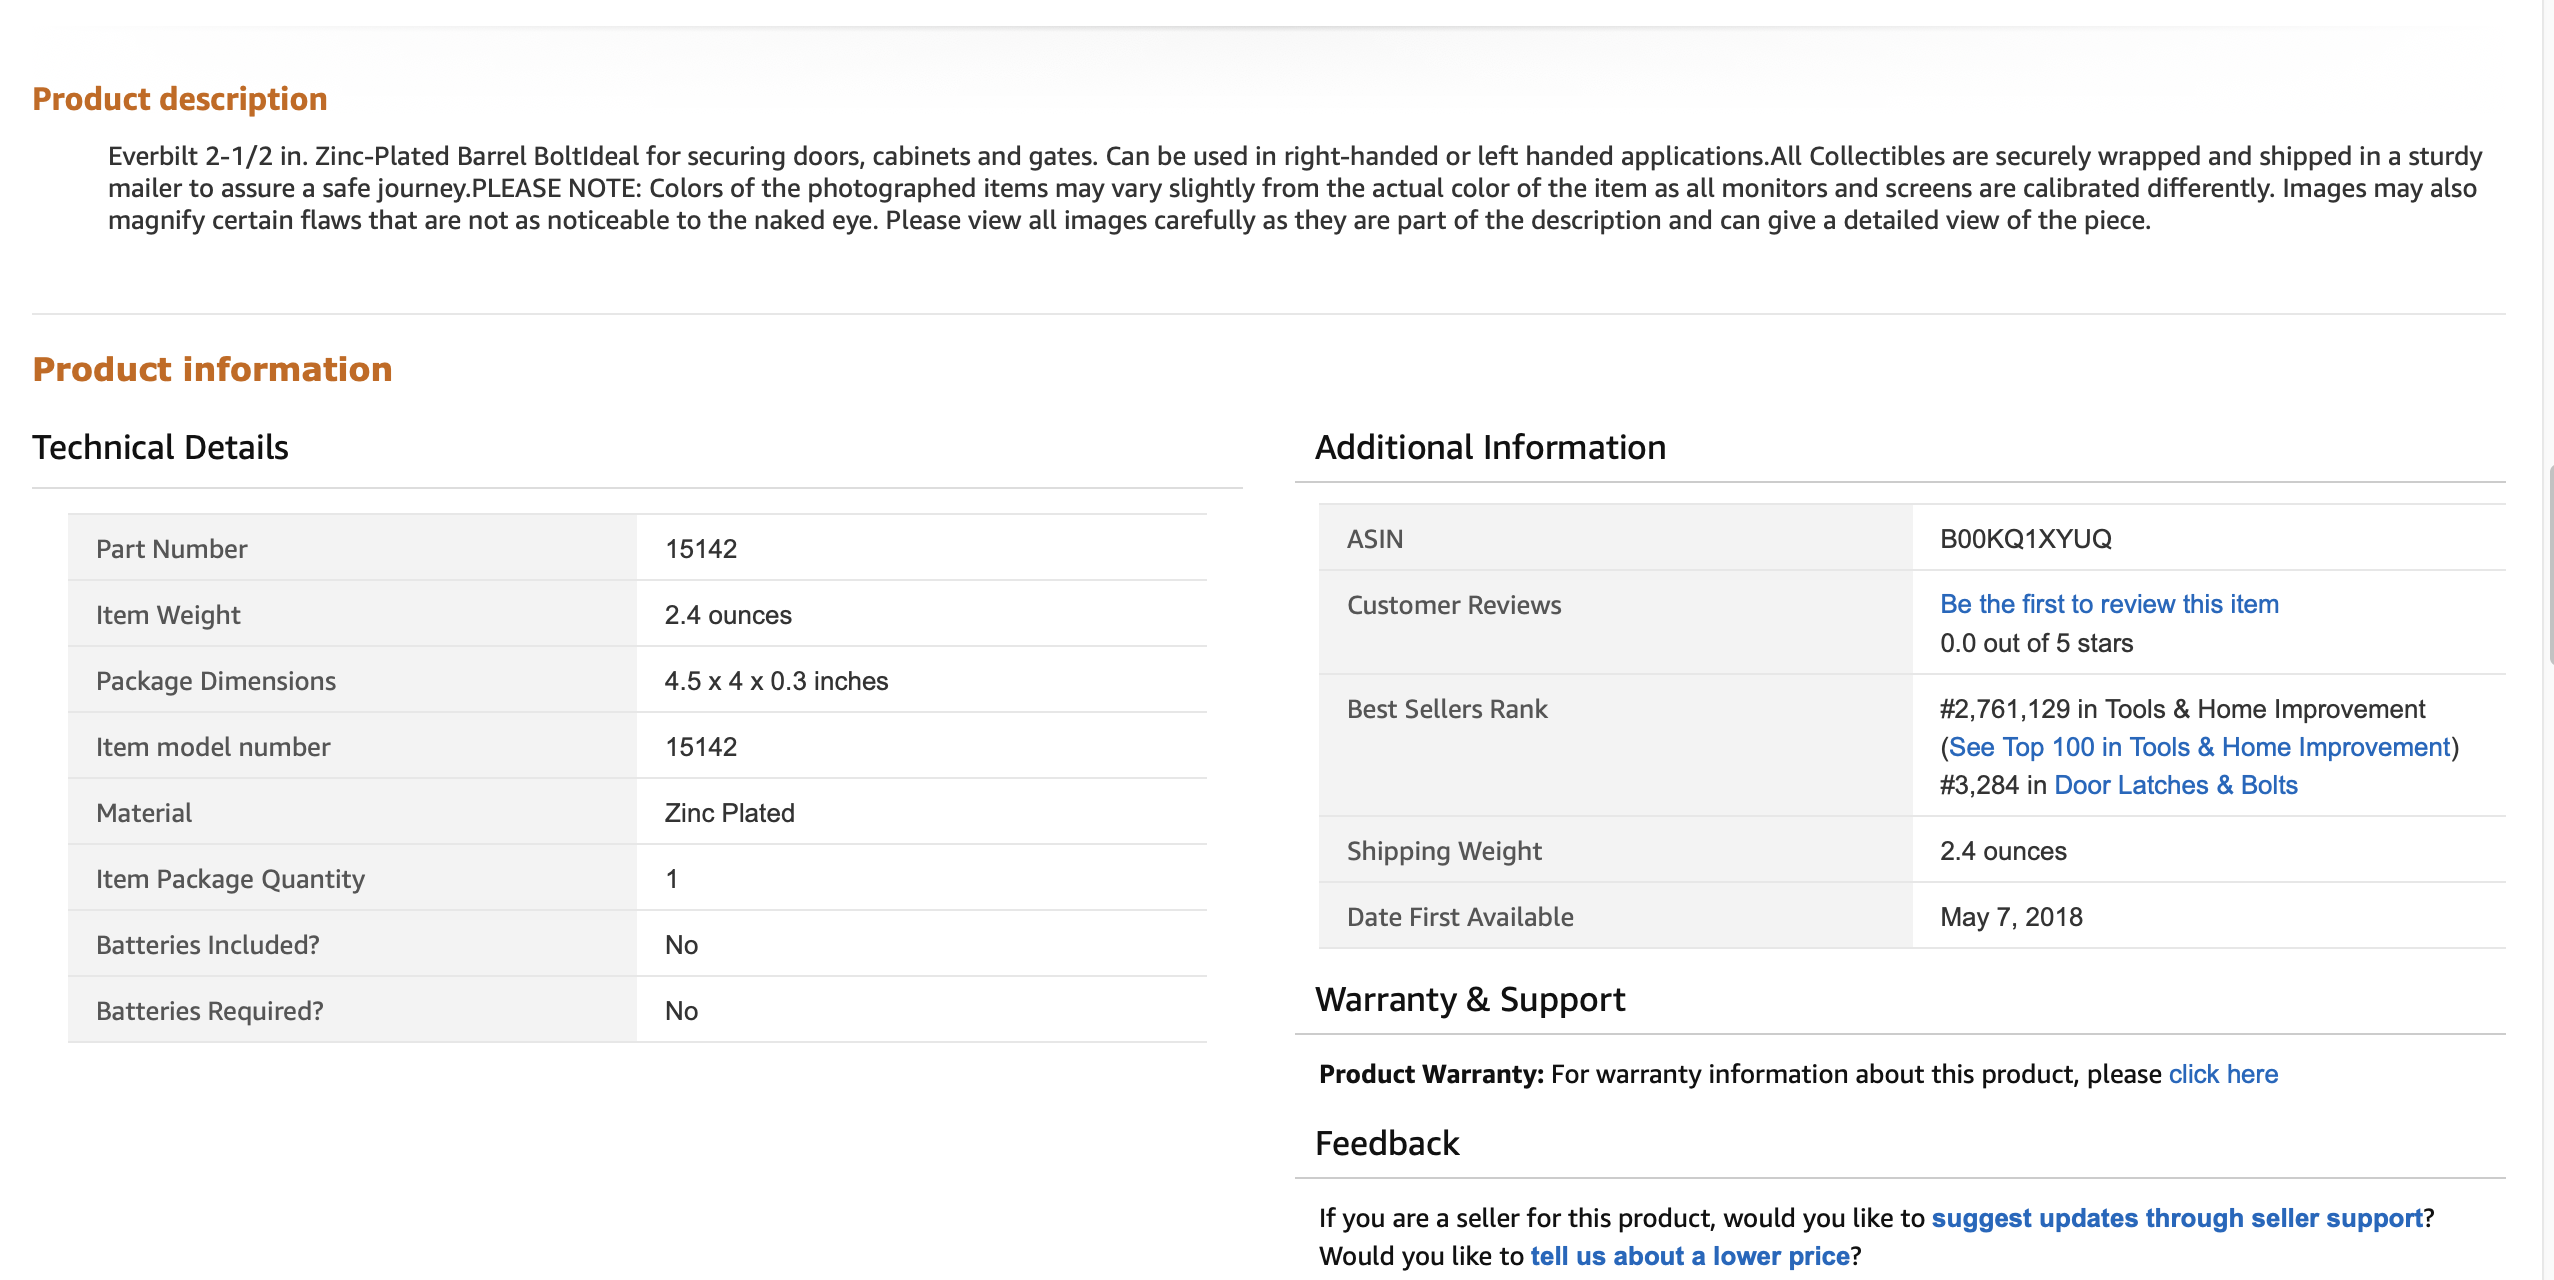Click the Additional Information heading
The width and height of the screenshot is (2554, 1280).
point(1489,447)
